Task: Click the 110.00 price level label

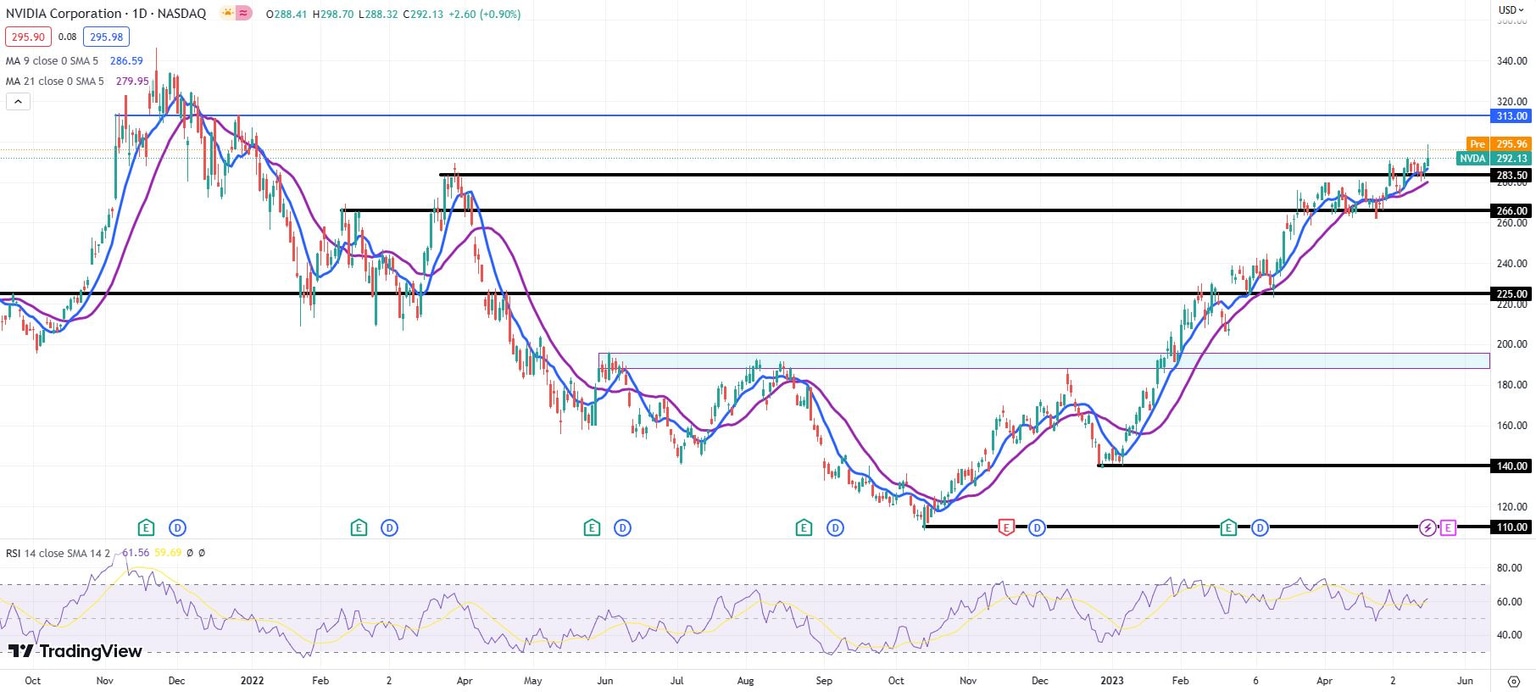Action: (x=1511, y=527)
